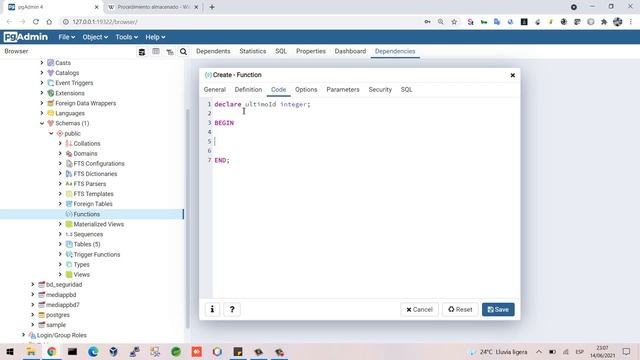Click the BEGIN keyword in code
The height and width of the screenshot is (360, 640).
(x=224, y=123)
